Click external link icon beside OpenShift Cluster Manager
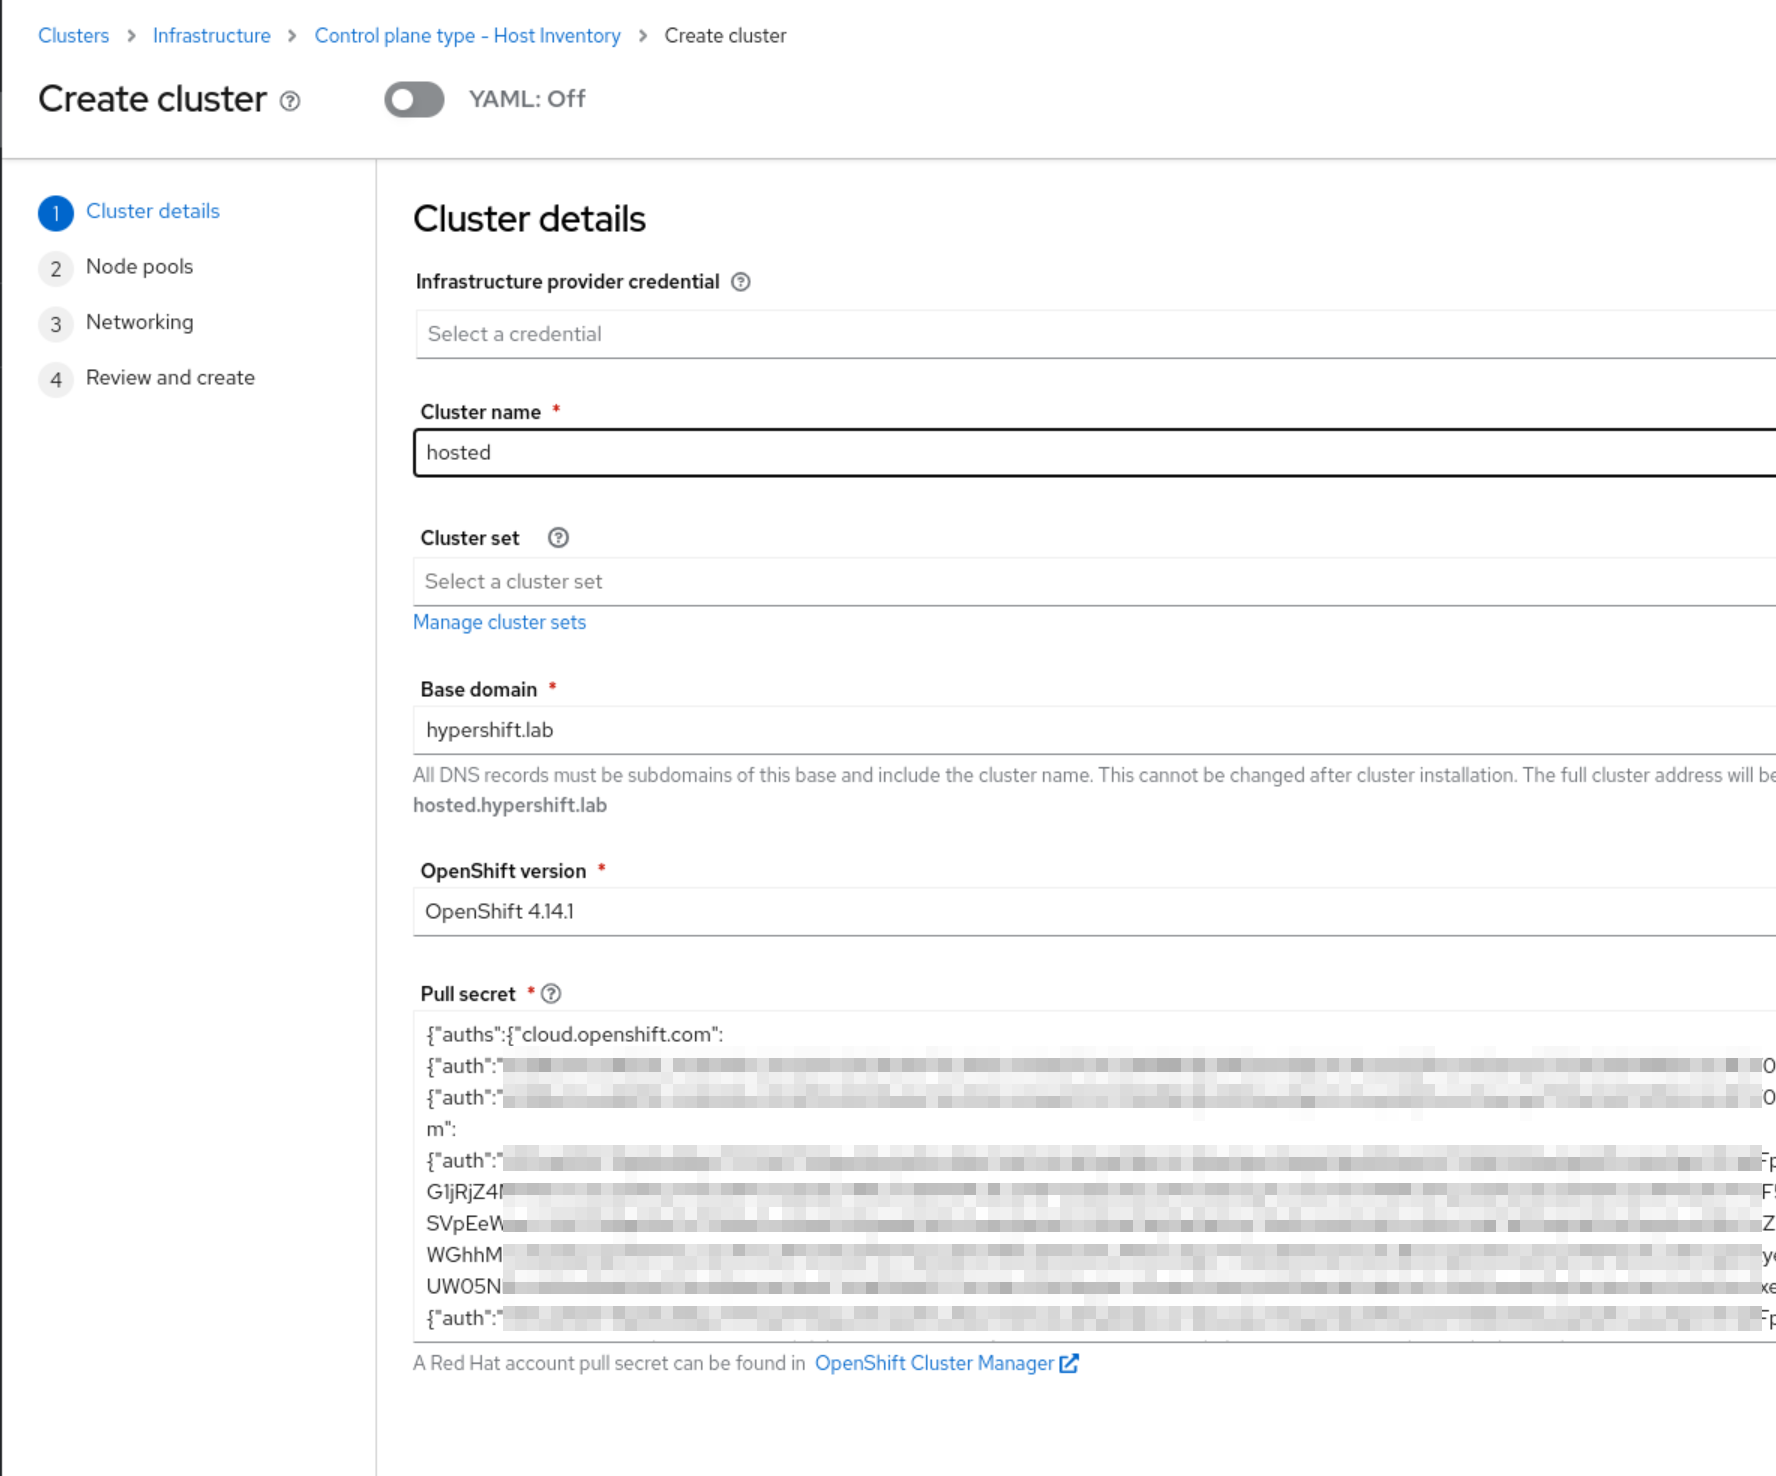 click(1069, 1363)
